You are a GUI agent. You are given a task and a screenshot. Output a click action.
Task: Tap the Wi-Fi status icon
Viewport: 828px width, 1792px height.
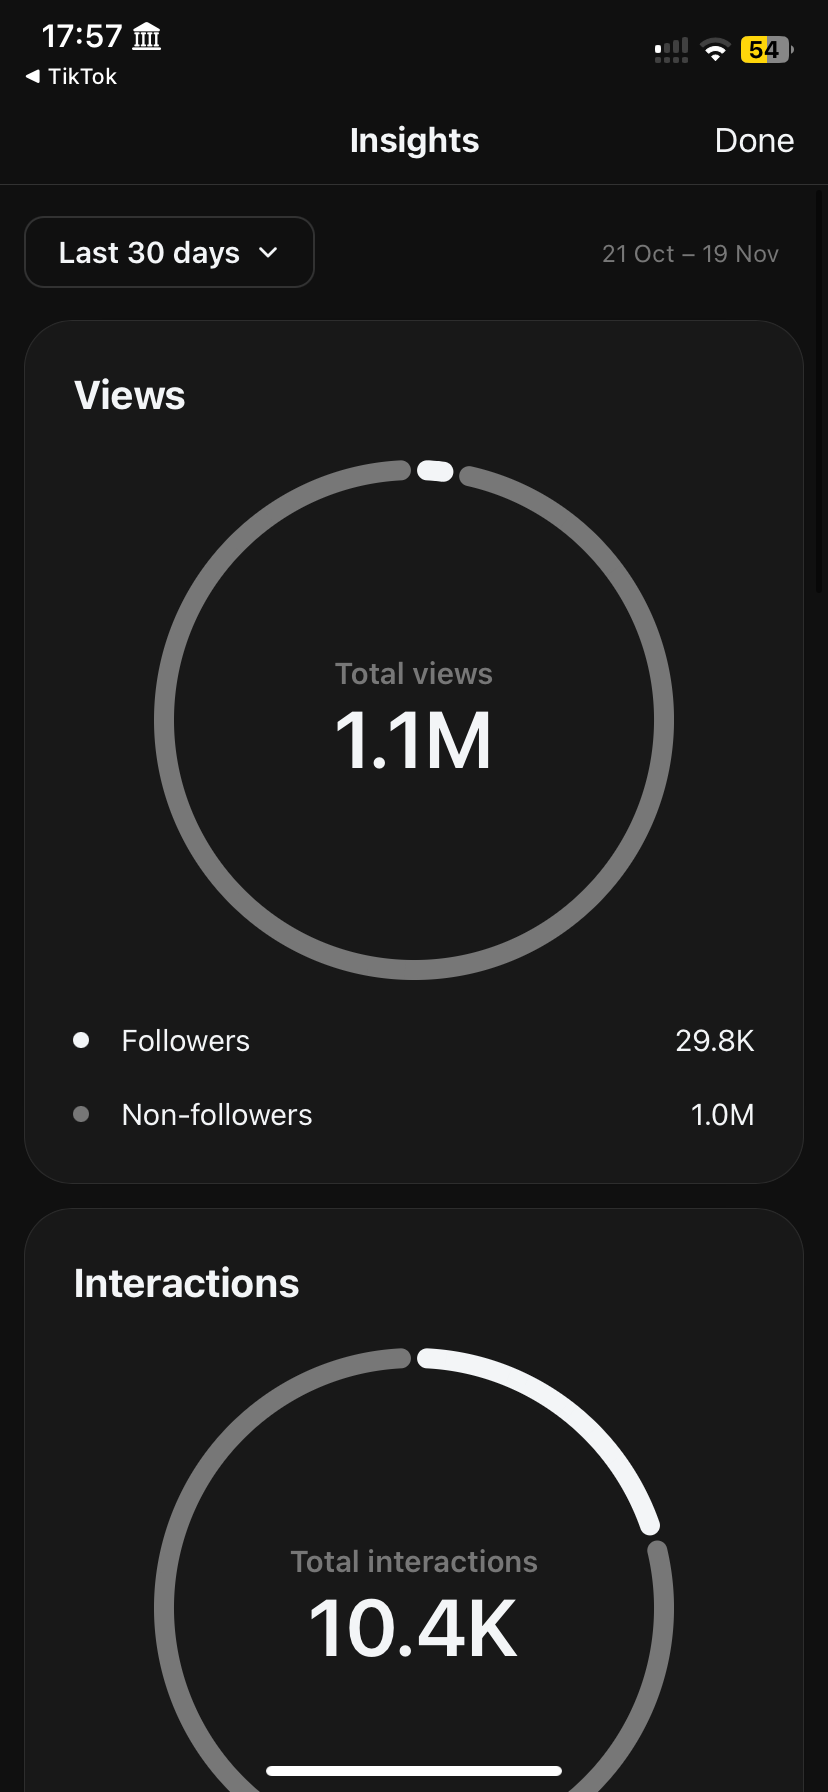click(715, 50)
